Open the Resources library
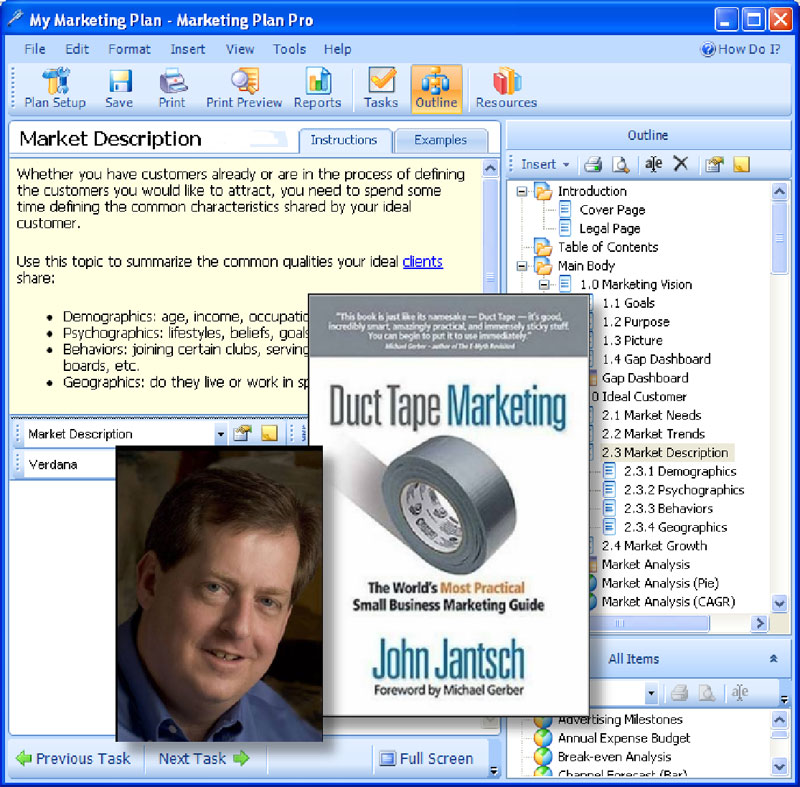Image resolution: width=800 pixels, height=787 pixels. 506,88
